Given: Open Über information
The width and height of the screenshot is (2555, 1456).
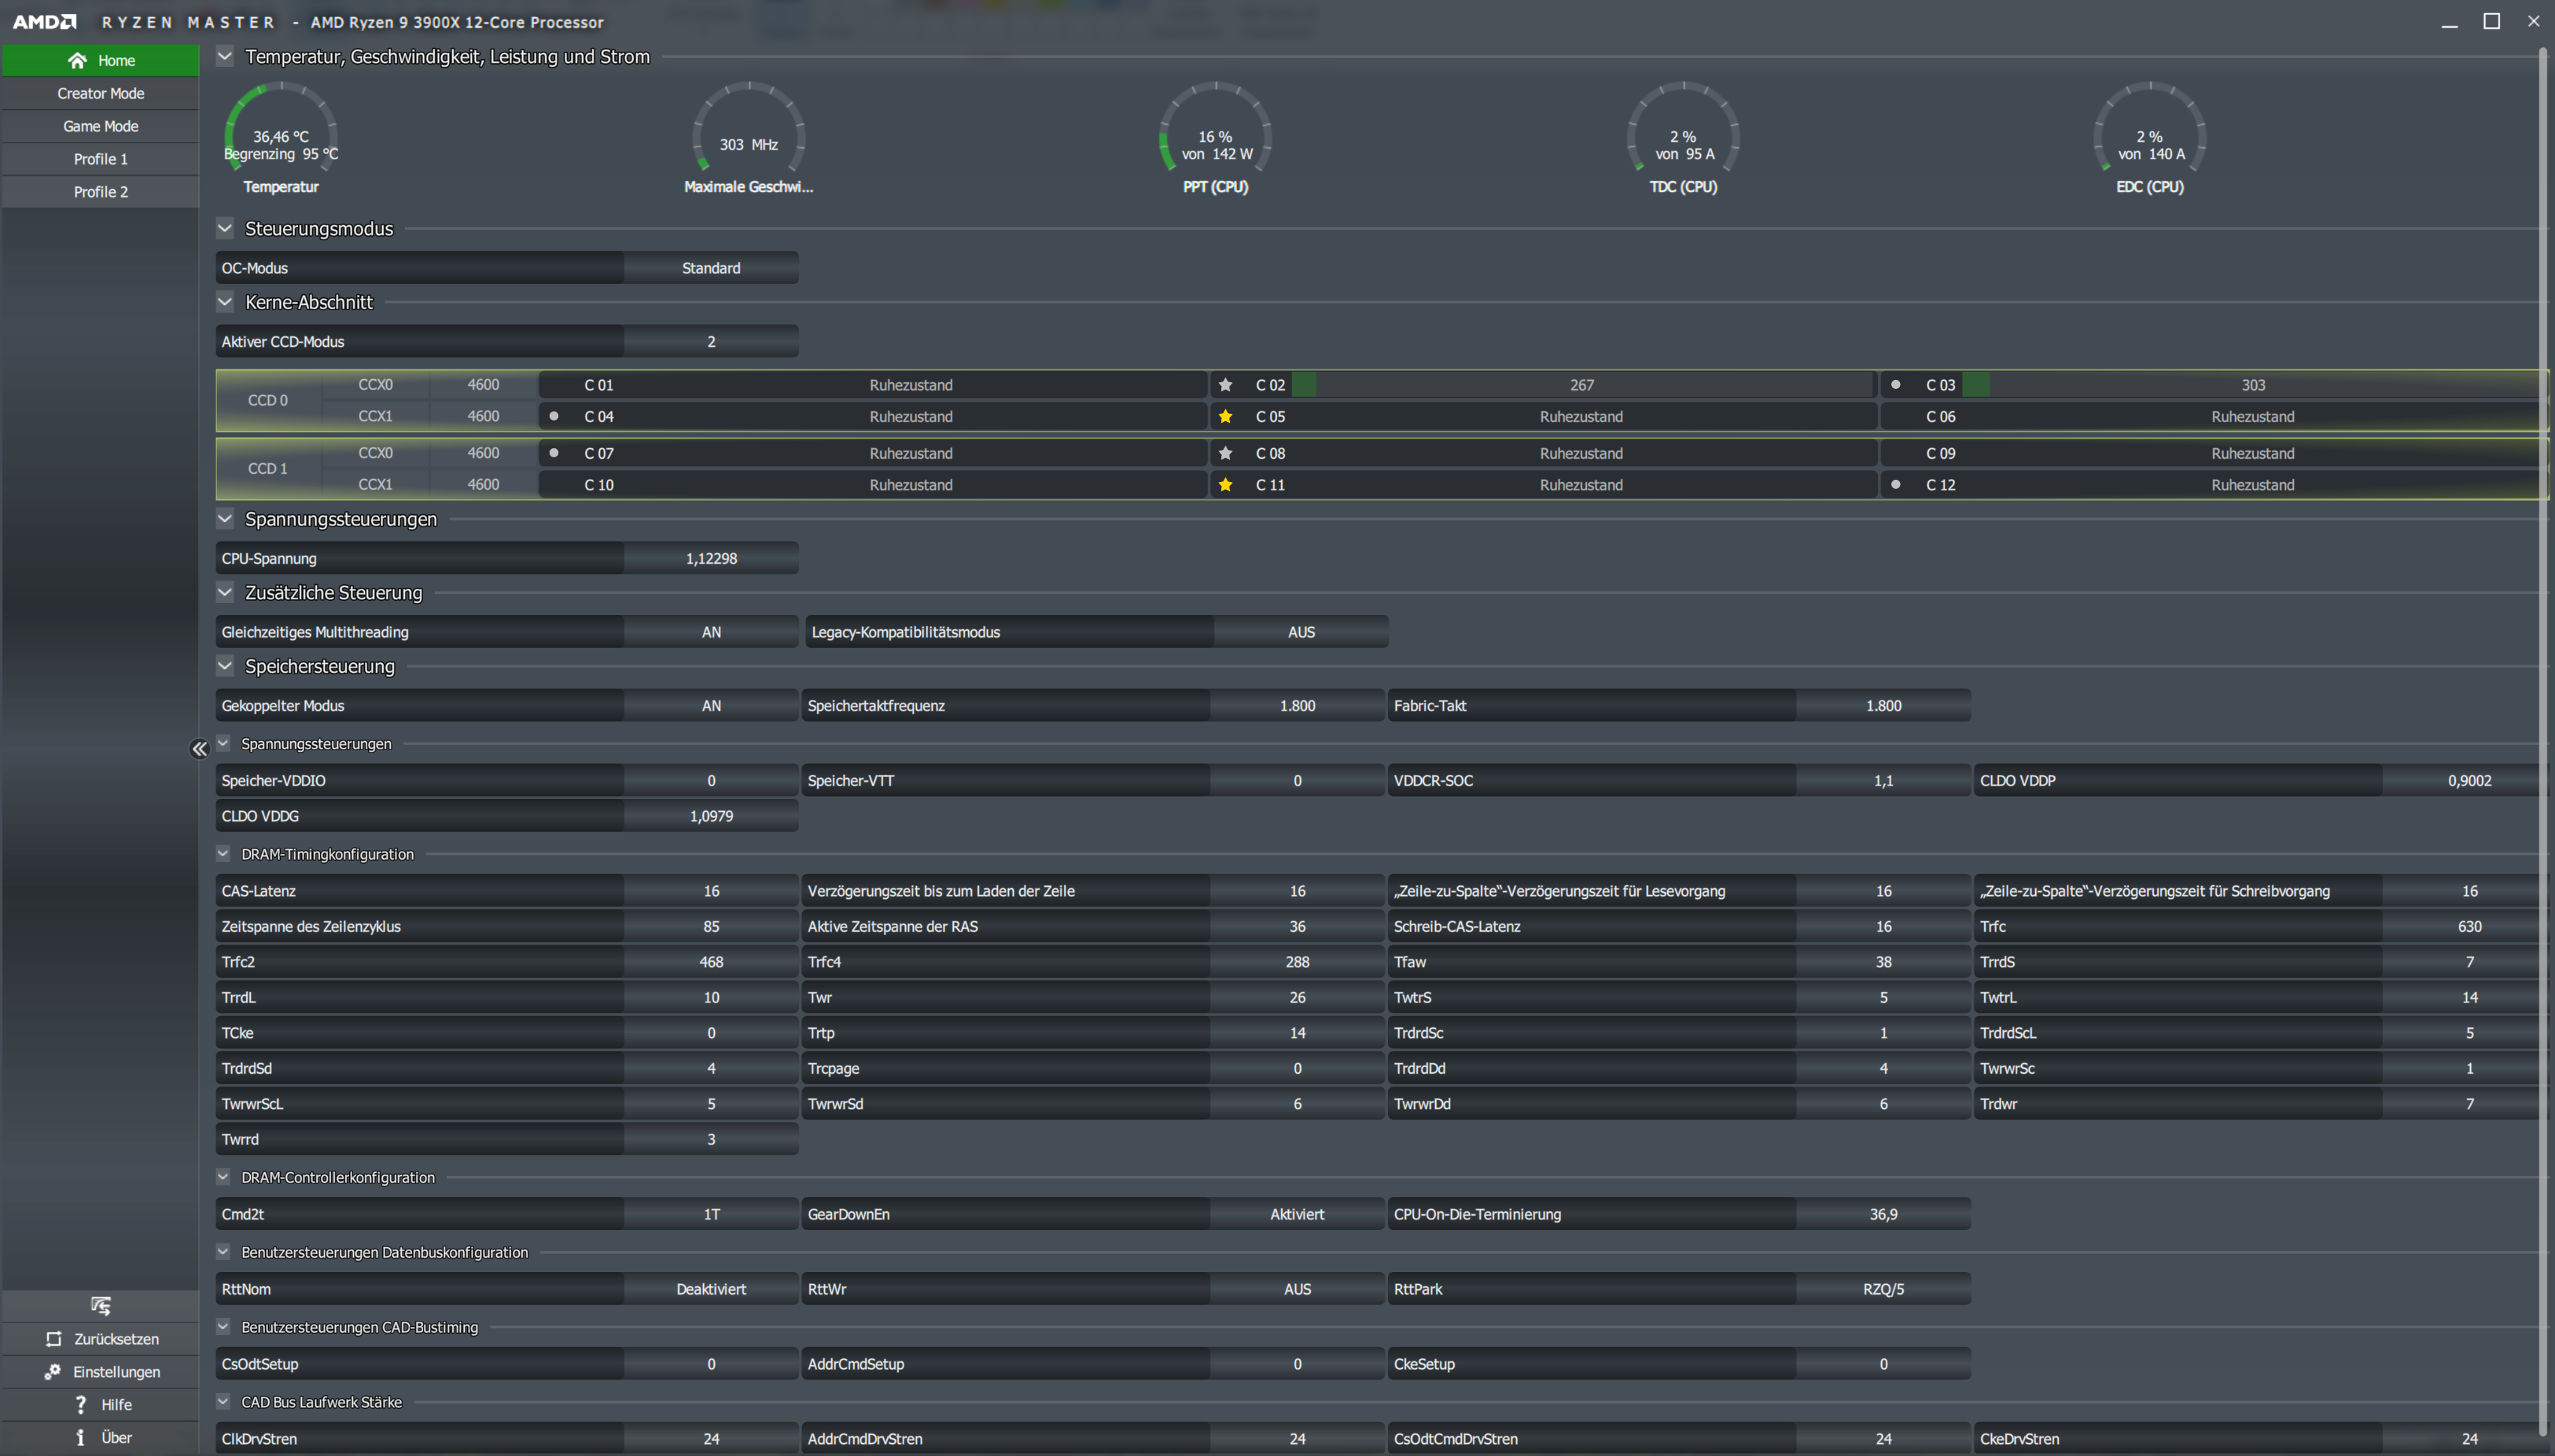Looking at the screenshot, I should coord(101,1438).
